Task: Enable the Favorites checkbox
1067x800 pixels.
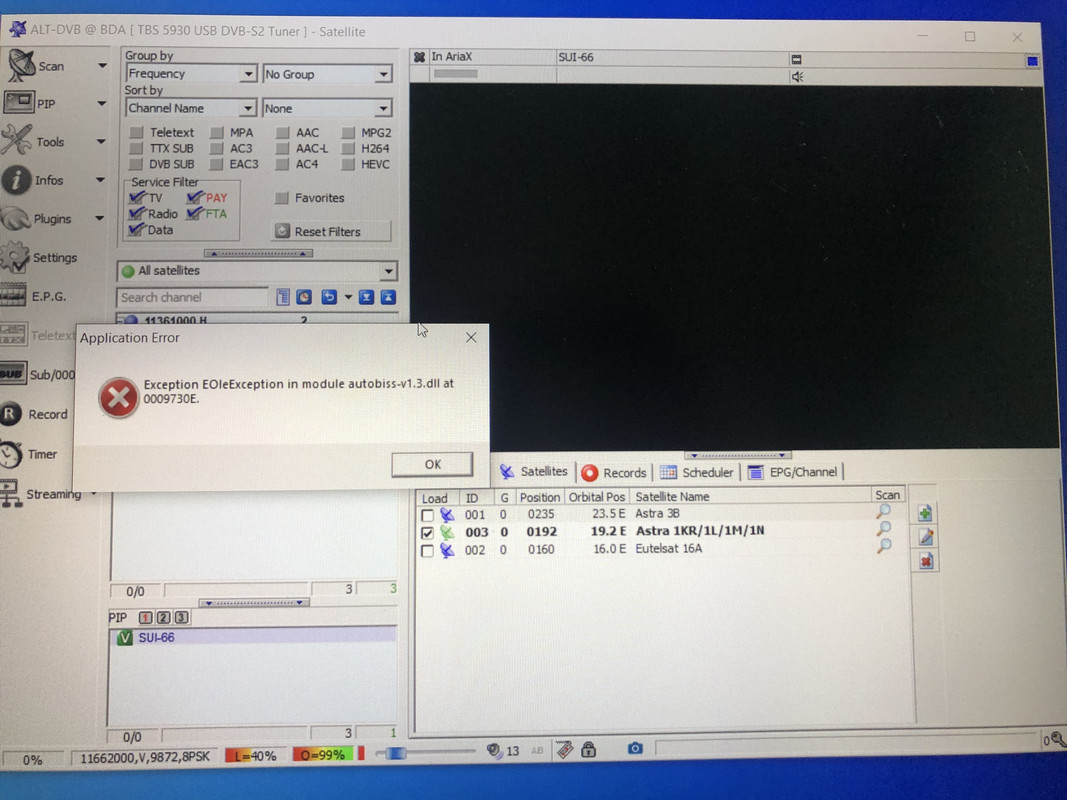Action: tap(281, 198)
